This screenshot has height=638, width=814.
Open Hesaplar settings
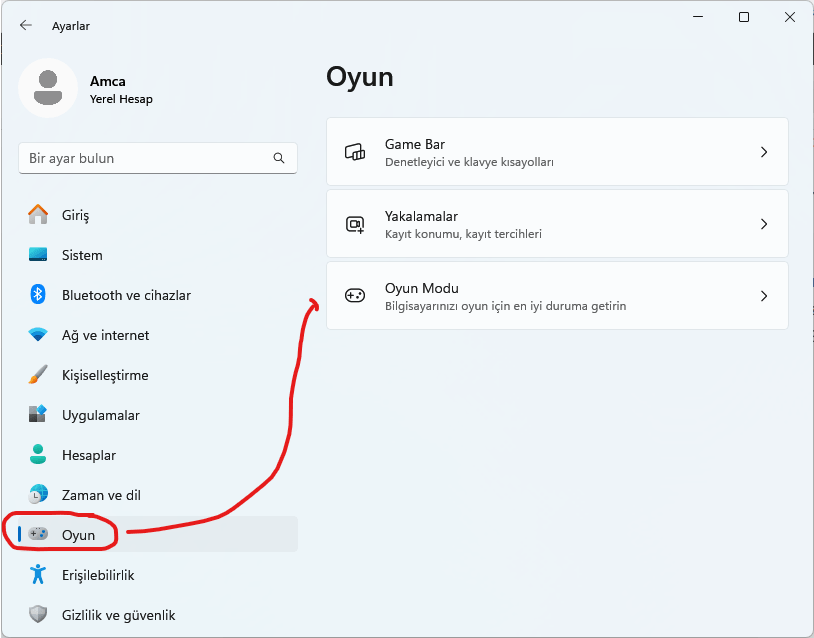click(158, 454)
